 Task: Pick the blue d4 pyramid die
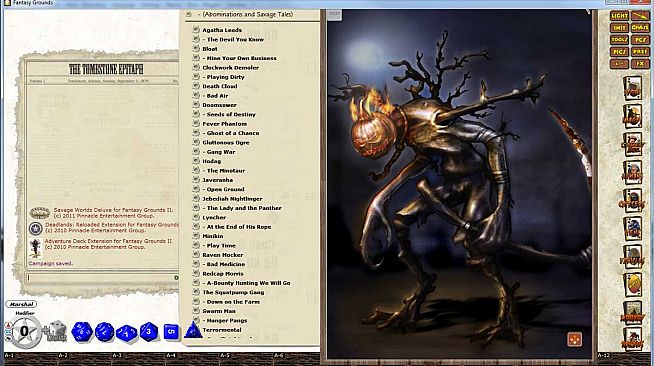coord(193,330)
